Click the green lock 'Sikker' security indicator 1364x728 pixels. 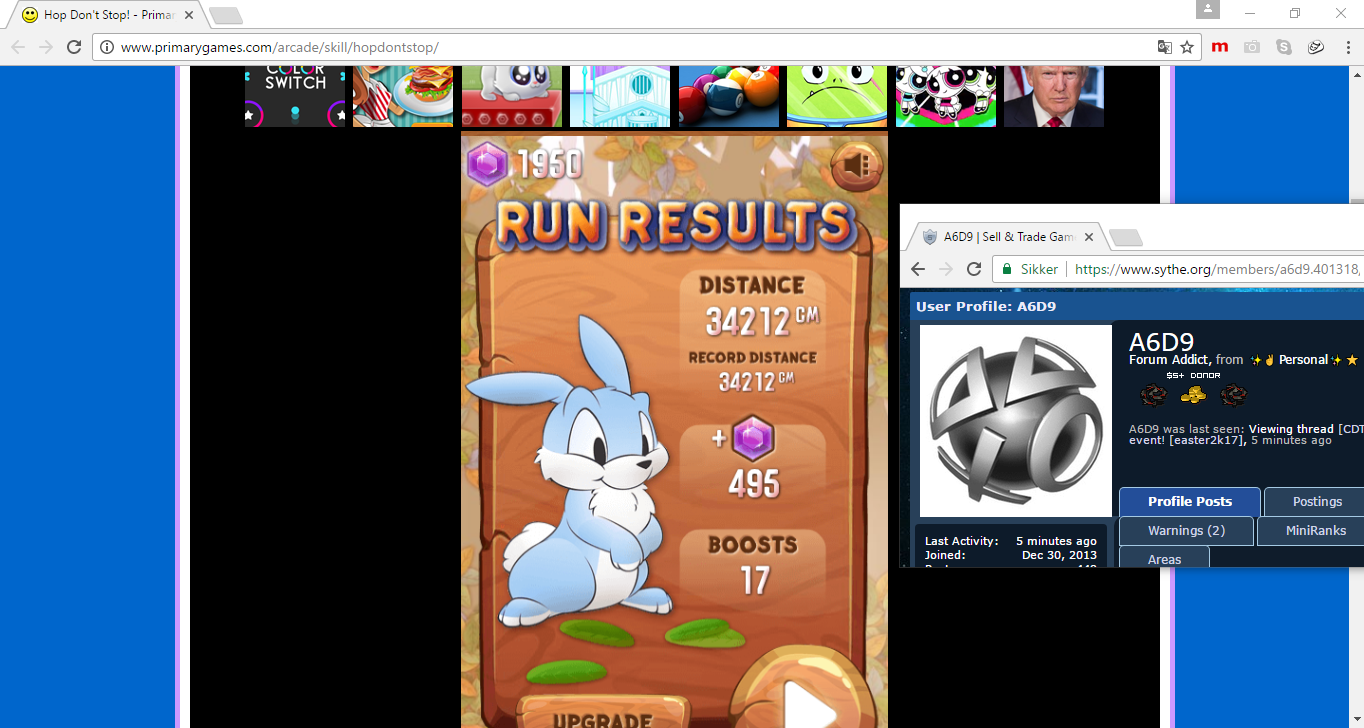coord(1031,269)
